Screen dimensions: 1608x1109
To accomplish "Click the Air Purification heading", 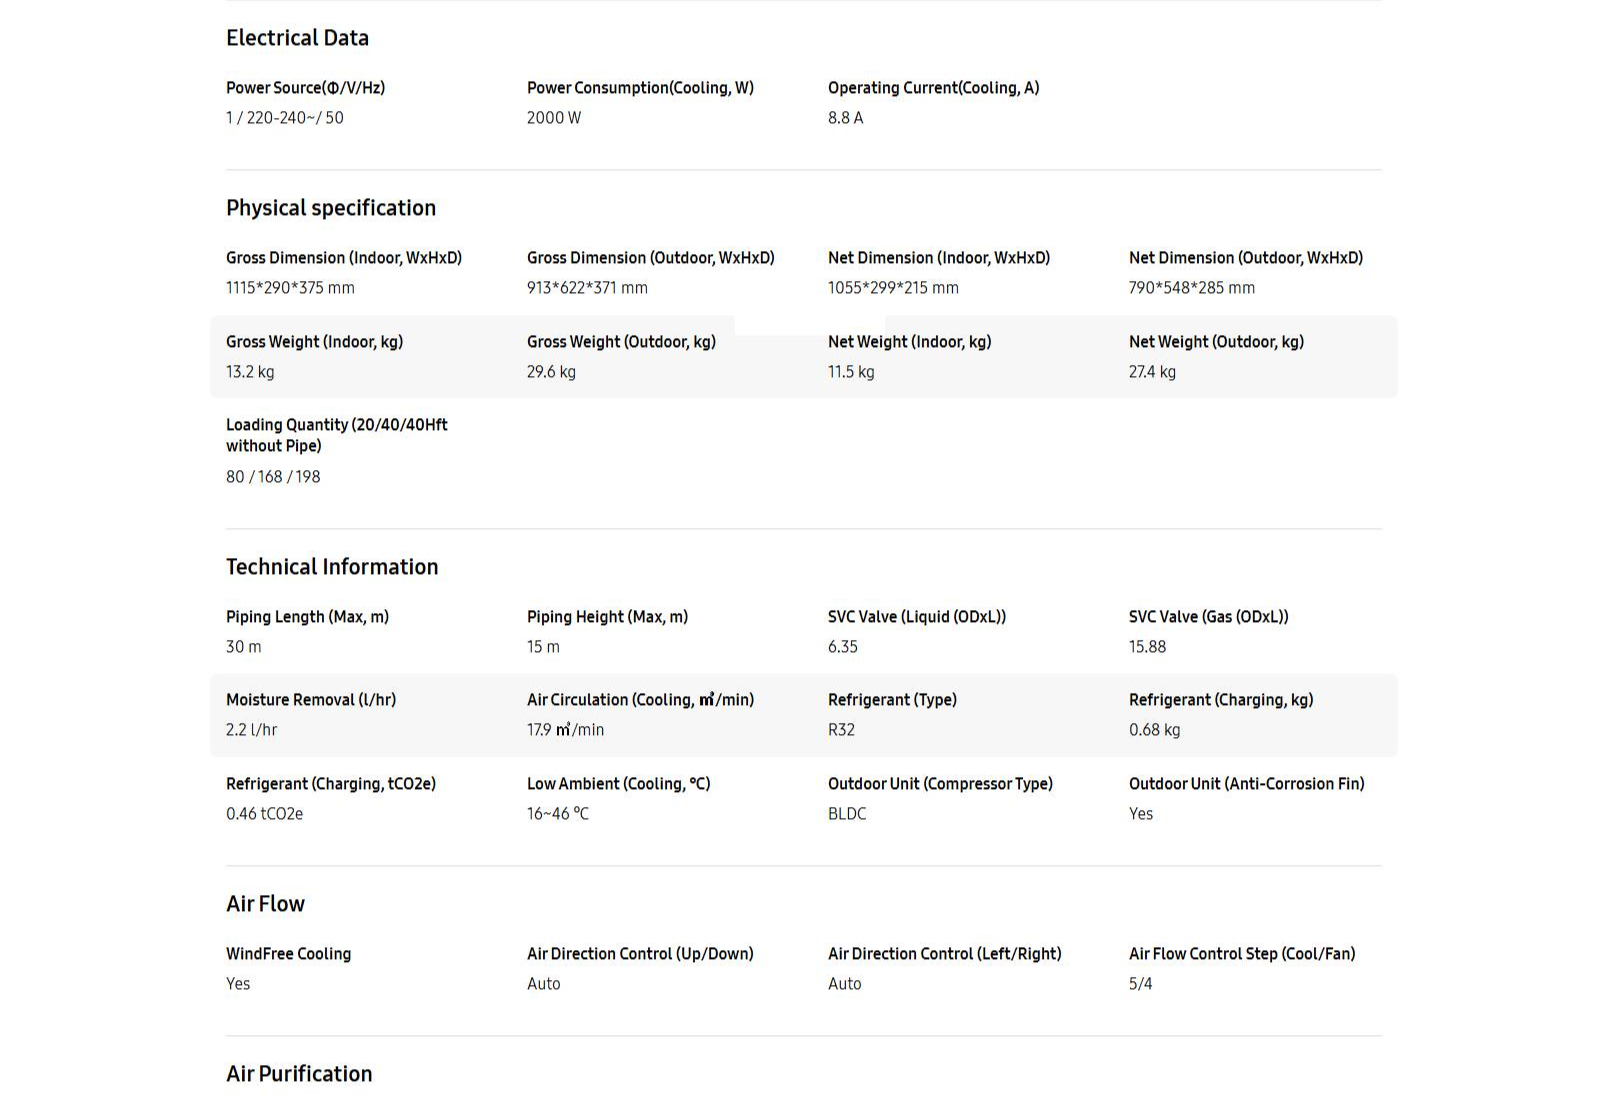I will point(298,1074).
